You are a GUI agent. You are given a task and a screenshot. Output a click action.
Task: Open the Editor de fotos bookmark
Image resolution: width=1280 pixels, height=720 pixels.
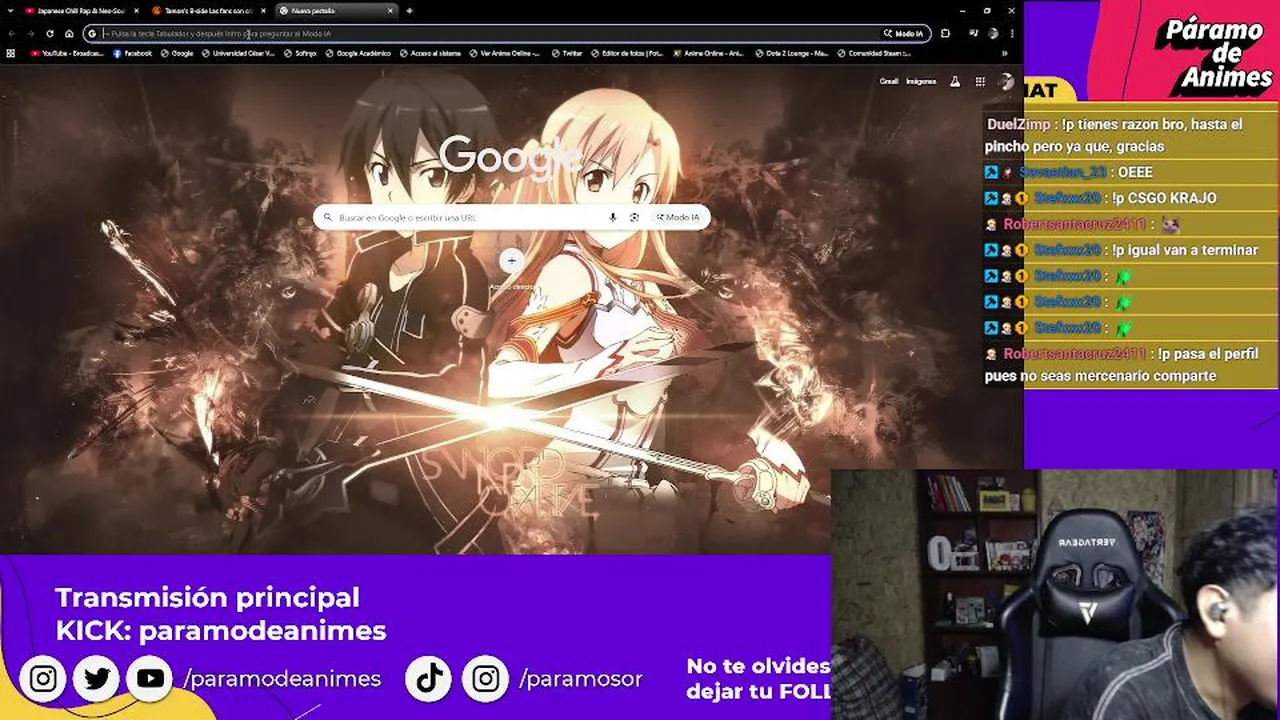pos(628,53)
